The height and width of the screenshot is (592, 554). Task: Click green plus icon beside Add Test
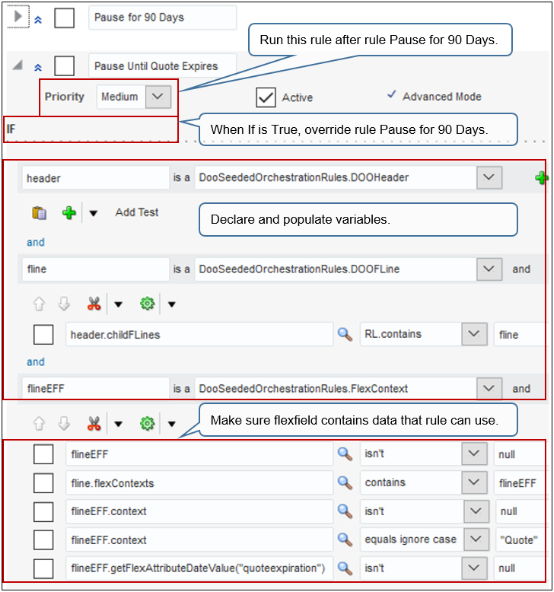69,213
